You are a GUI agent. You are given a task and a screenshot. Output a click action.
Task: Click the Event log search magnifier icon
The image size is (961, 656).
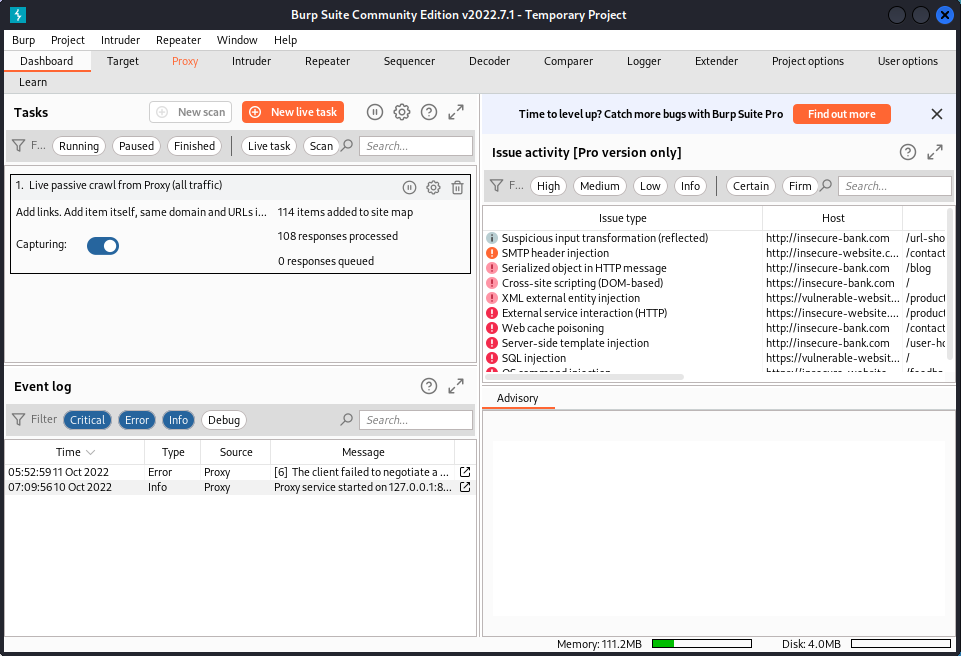tap(347, 419)
